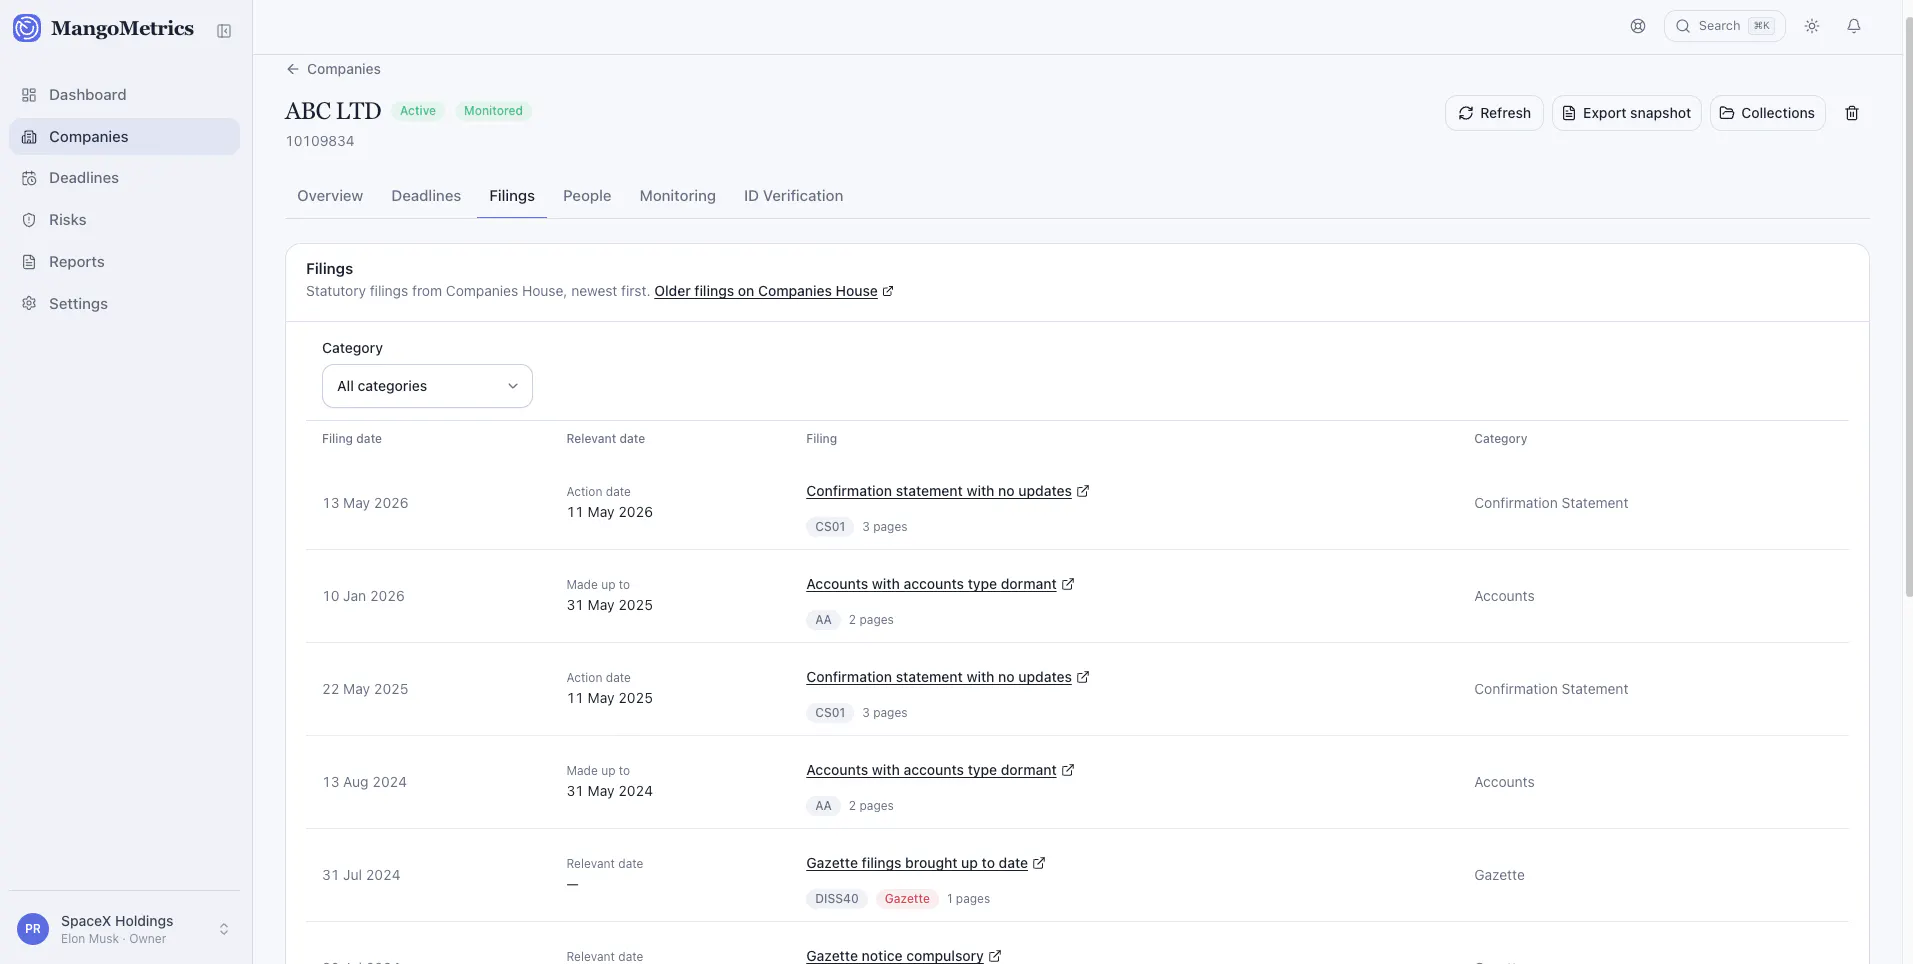This screenshot has height=964, width=1913.
Task: Click the Search field in top bar
Action: [x=1724, y=26]
